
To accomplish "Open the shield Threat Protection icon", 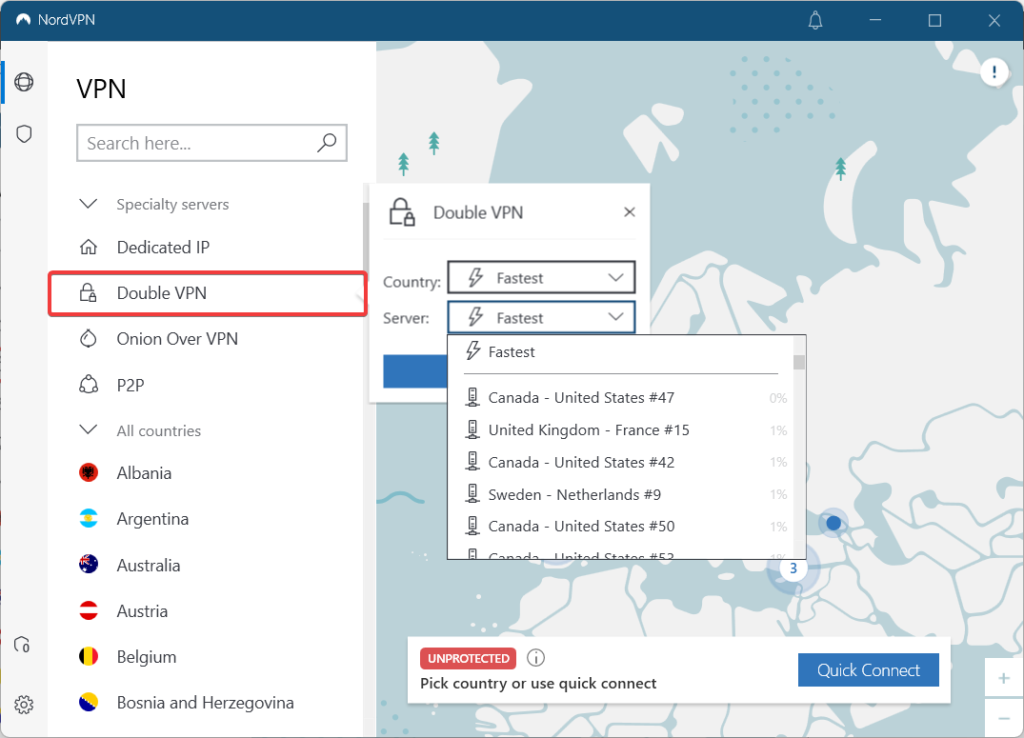I will (x=24, y=133).
